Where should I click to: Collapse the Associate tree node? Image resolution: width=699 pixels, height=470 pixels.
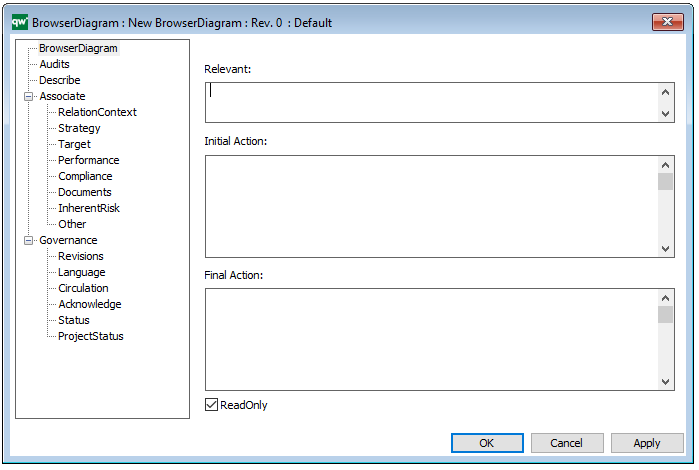pos(29,96)
